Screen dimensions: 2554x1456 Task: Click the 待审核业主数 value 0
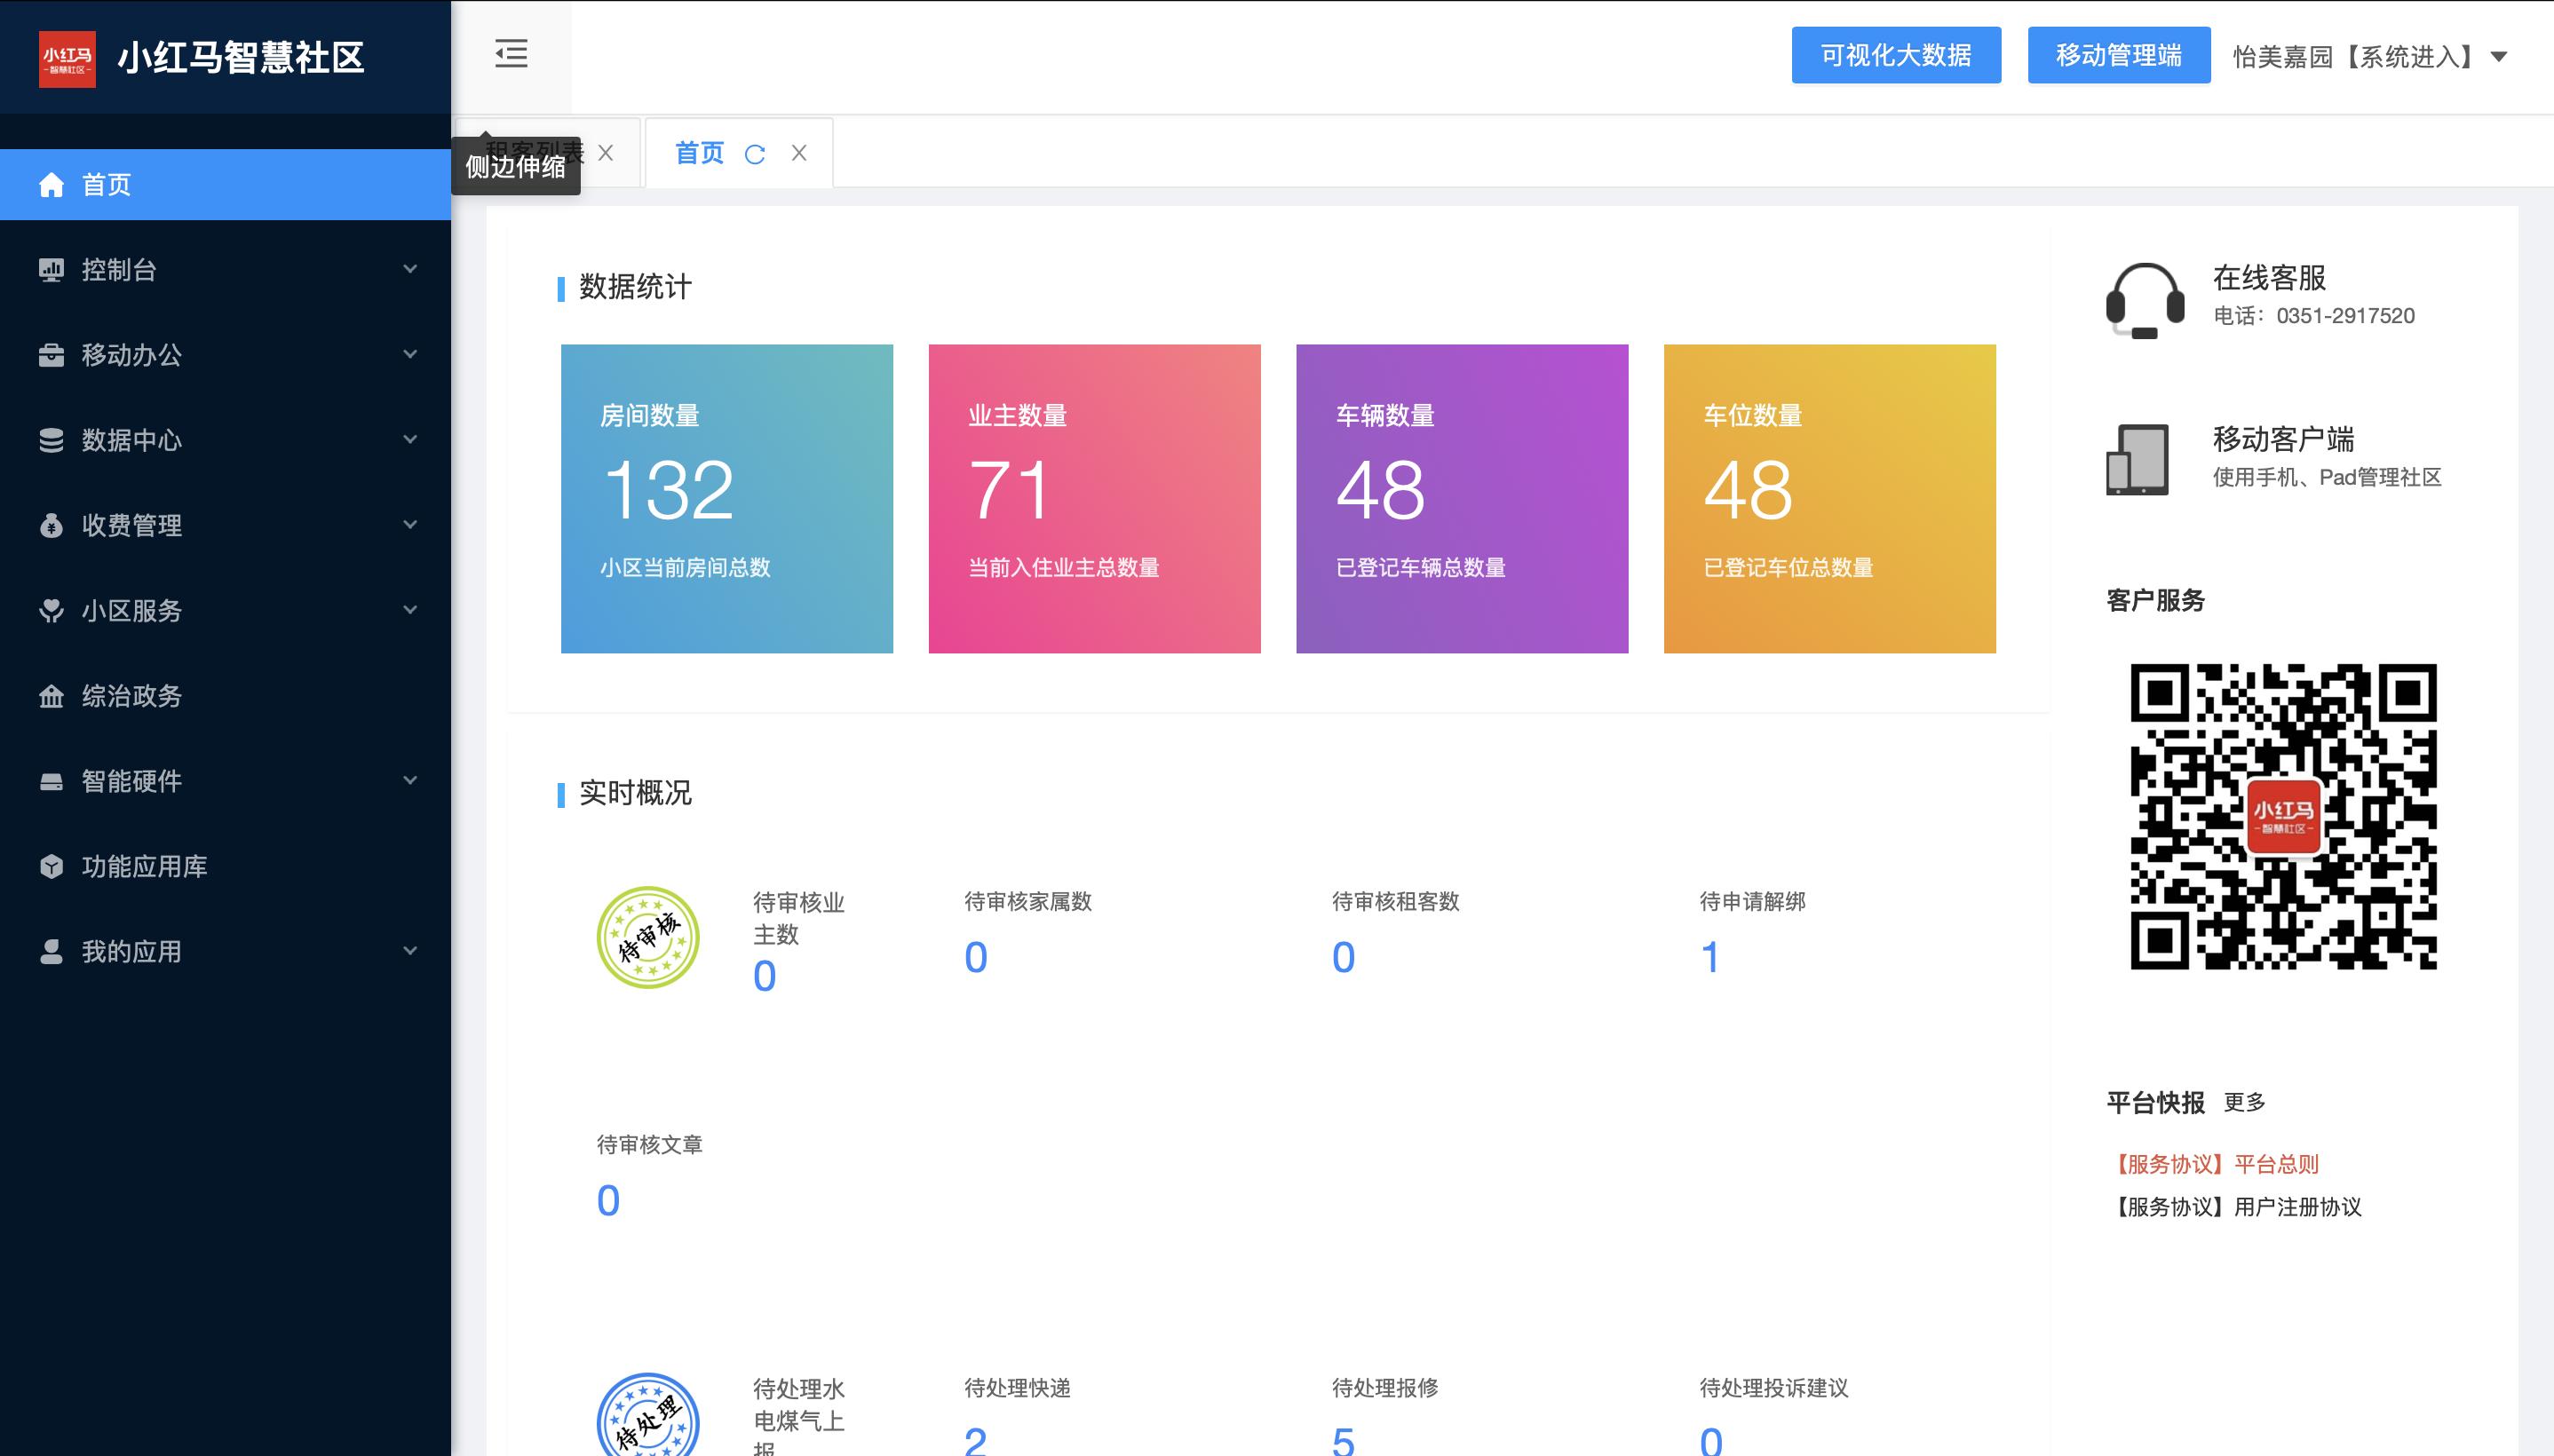tap(765, 976)
